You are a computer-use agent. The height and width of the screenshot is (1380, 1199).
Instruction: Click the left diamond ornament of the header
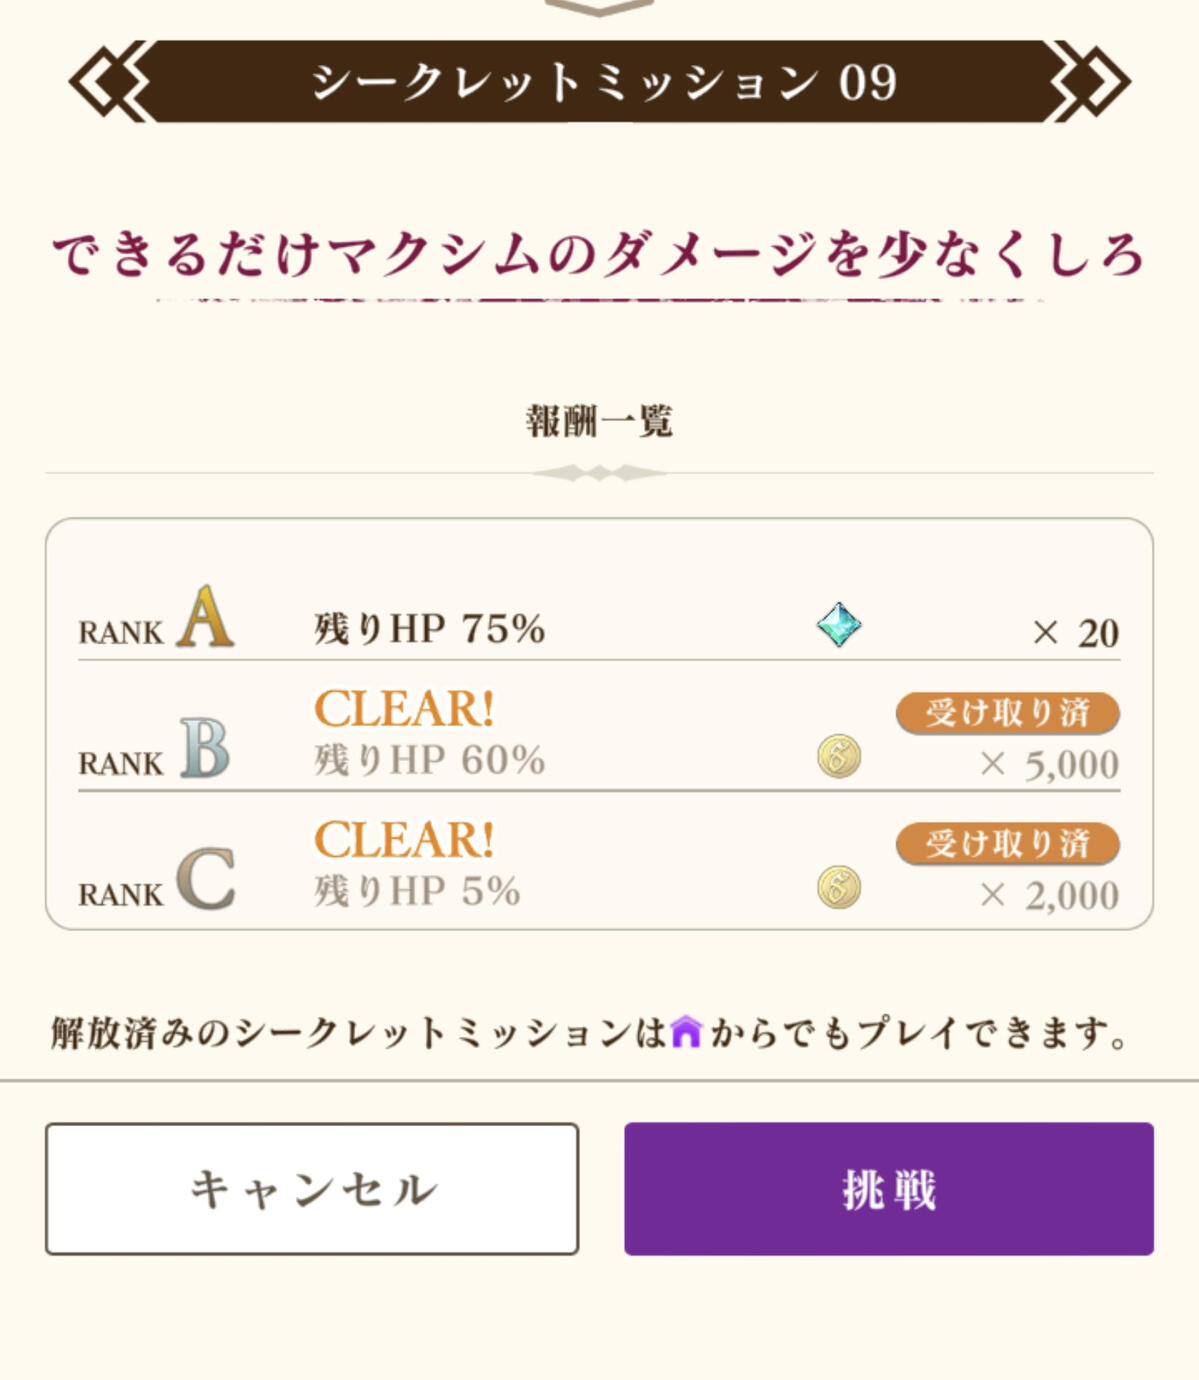click(x=108, y=82)
